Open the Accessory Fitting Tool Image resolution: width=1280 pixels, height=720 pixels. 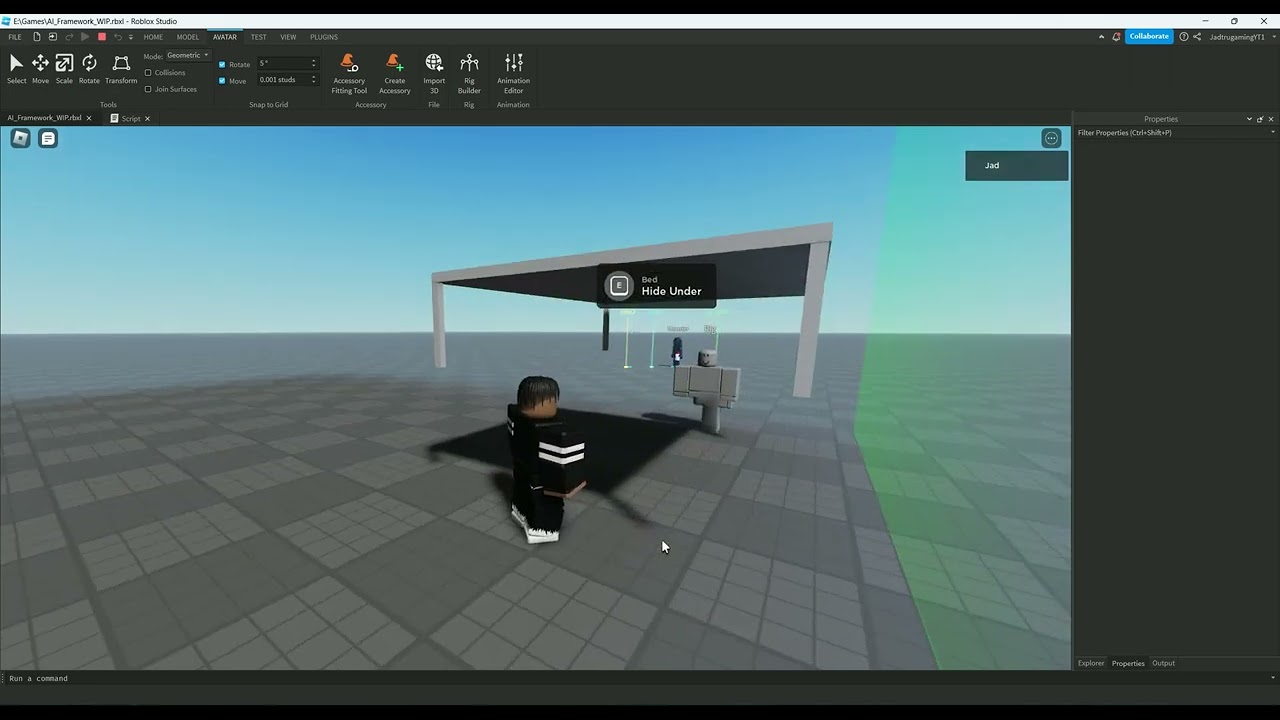tap(349, 74)
